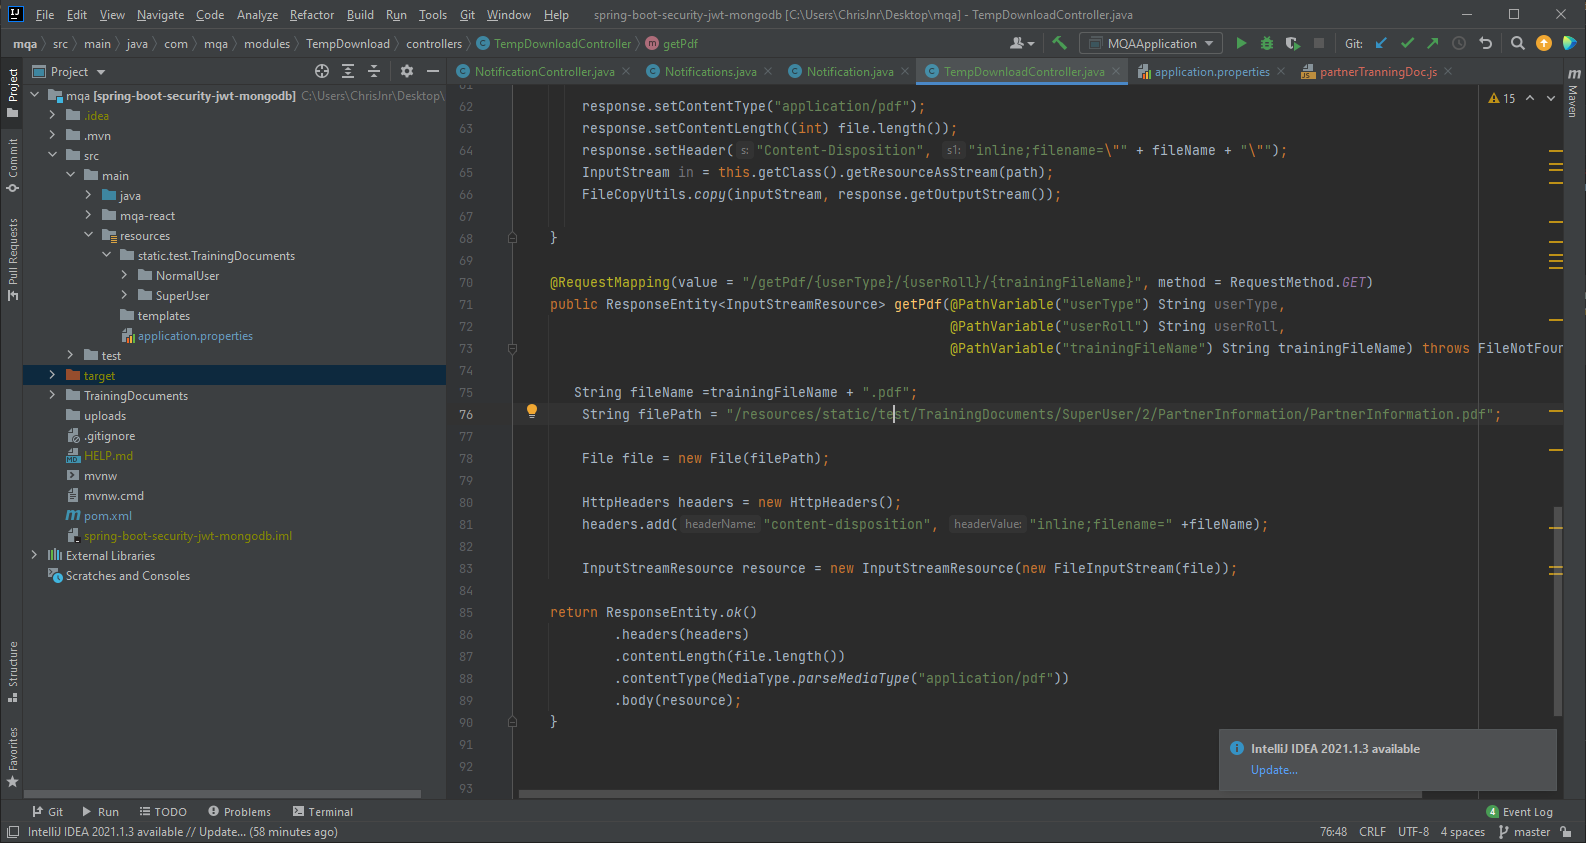Collapse All icon in Project panel
Image resolution: width=1586 pixels, height=843 pixels.
374,71
